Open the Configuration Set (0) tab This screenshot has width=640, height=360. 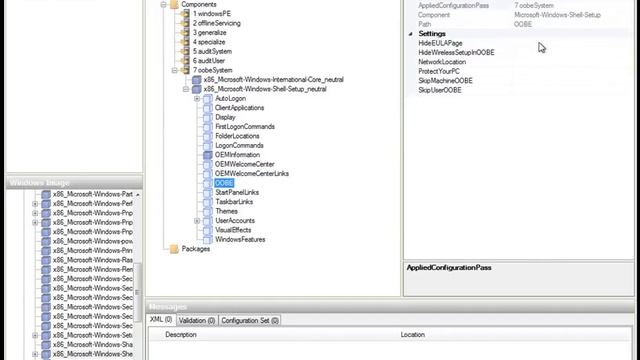(250, 320)
